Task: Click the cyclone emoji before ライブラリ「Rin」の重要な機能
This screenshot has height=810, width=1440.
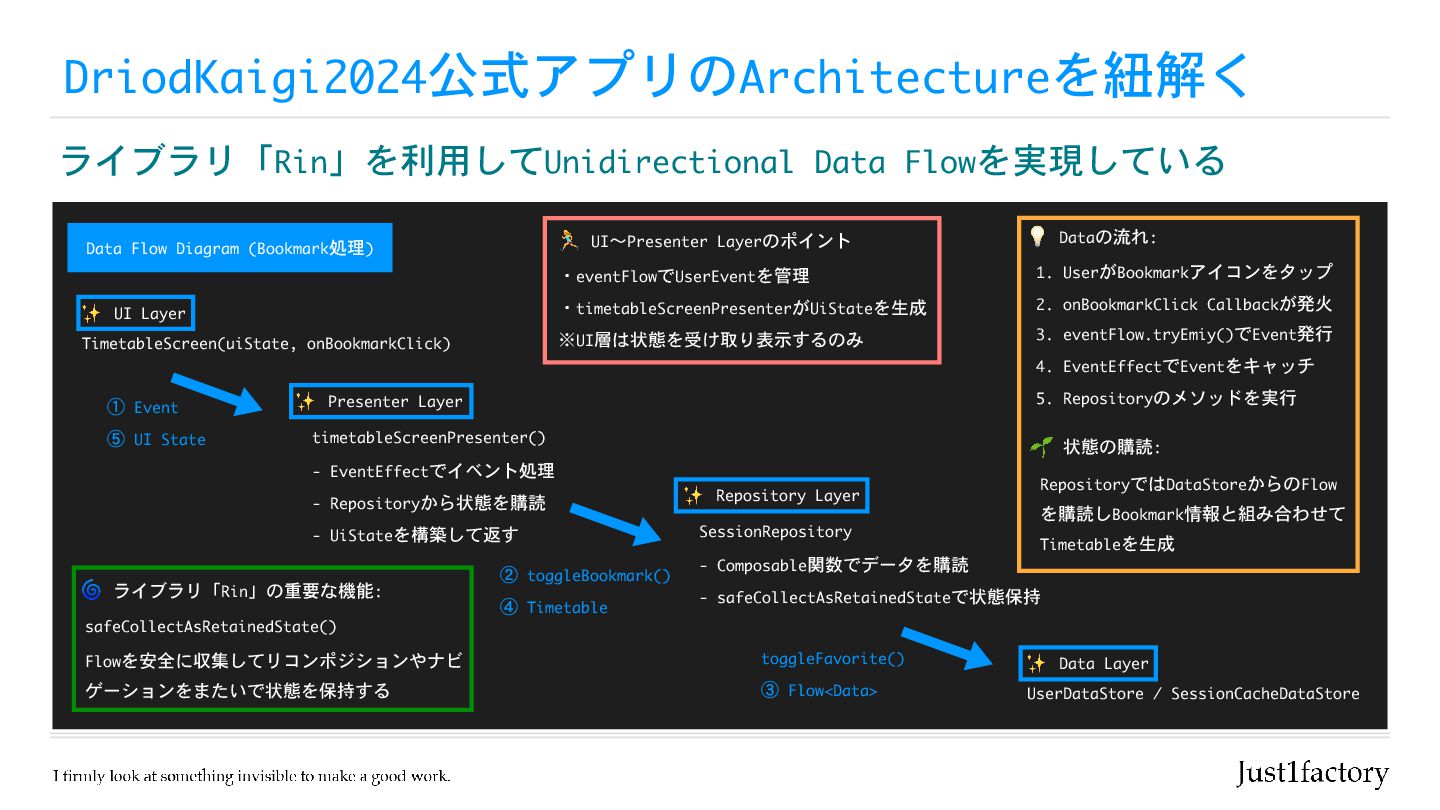Action: (x=92, y=591)
